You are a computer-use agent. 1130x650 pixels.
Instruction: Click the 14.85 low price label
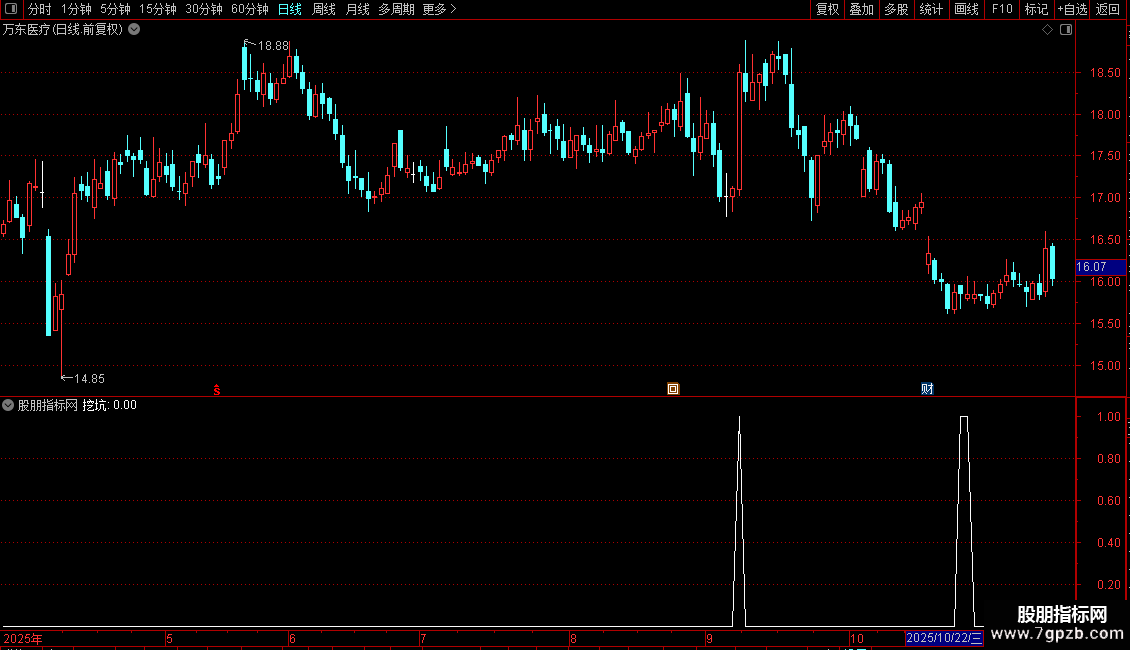pyautogui.click(x=89, y=378)
